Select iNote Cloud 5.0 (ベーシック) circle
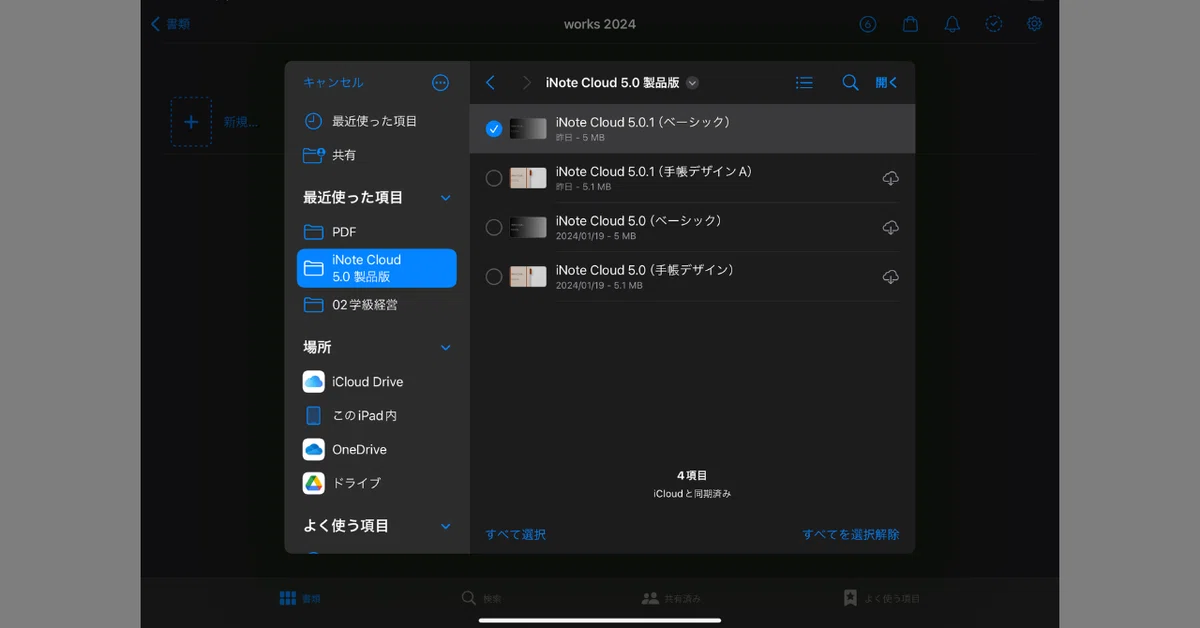Viewport: 1200px width, 628px height. (x=494, y=228)
